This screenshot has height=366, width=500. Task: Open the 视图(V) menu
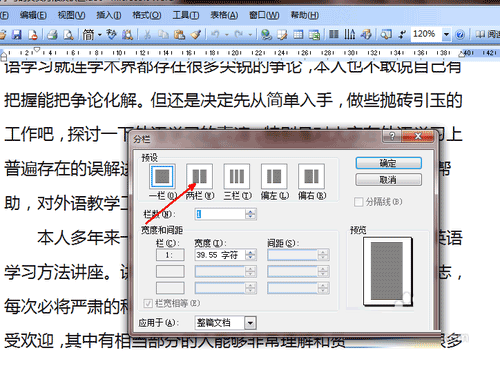[71, 15]
